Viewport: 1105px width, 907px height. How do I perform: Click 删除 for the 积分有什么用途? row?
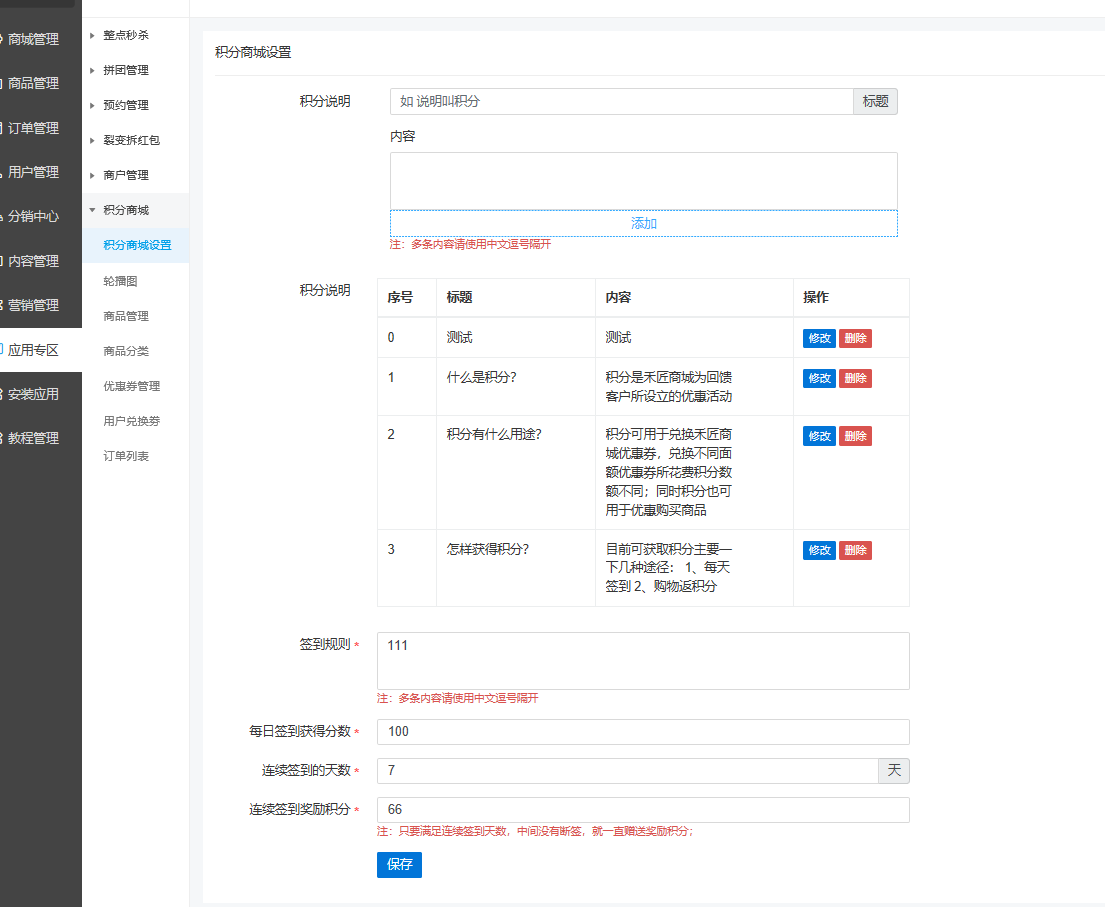click(856, 436)
